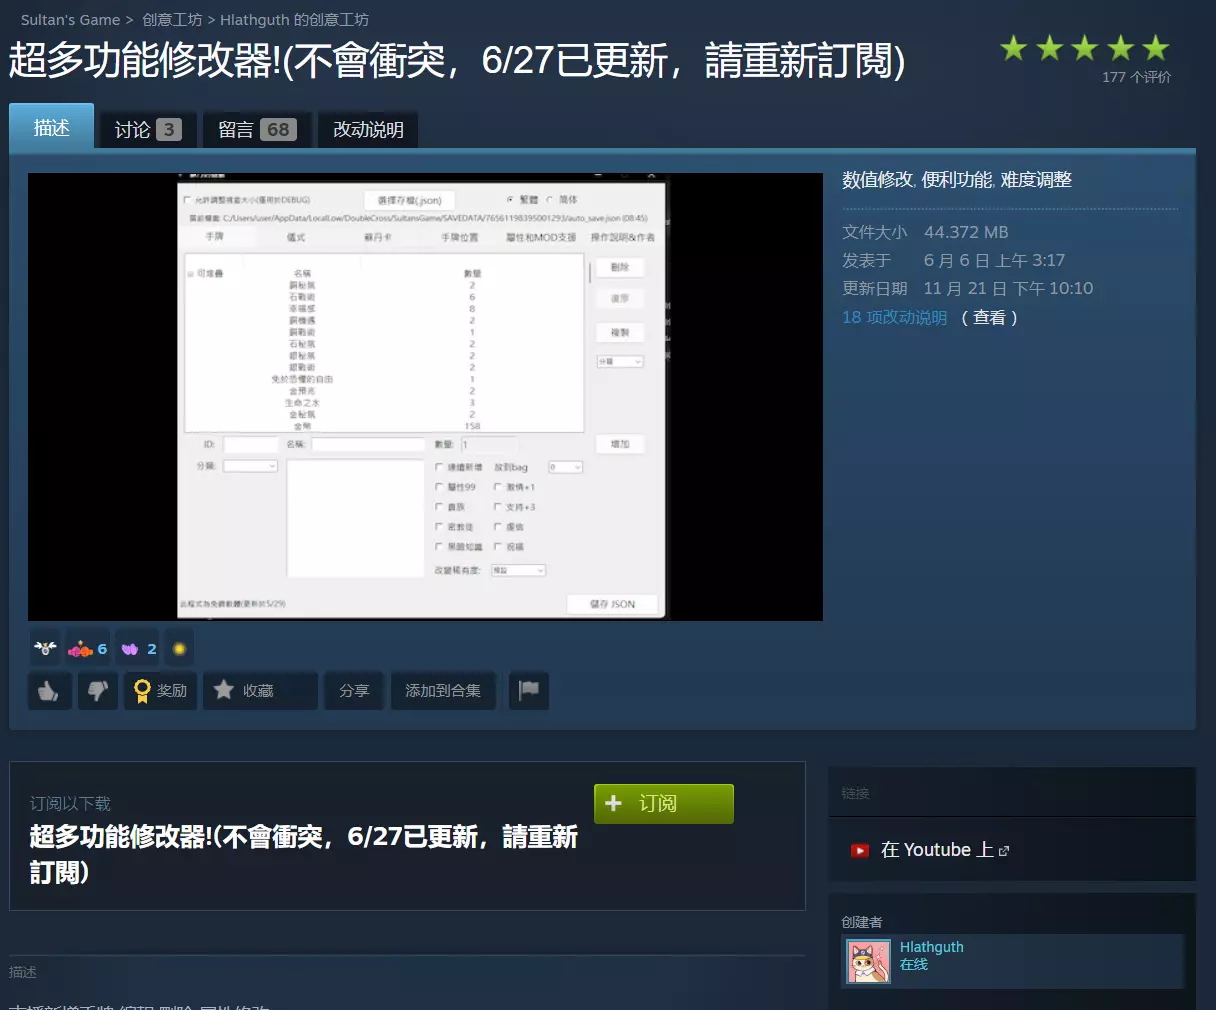Viewport: 1216px width, 1010px height.
Task: Click 查看 next to change notes
Action: pos(989,317)
